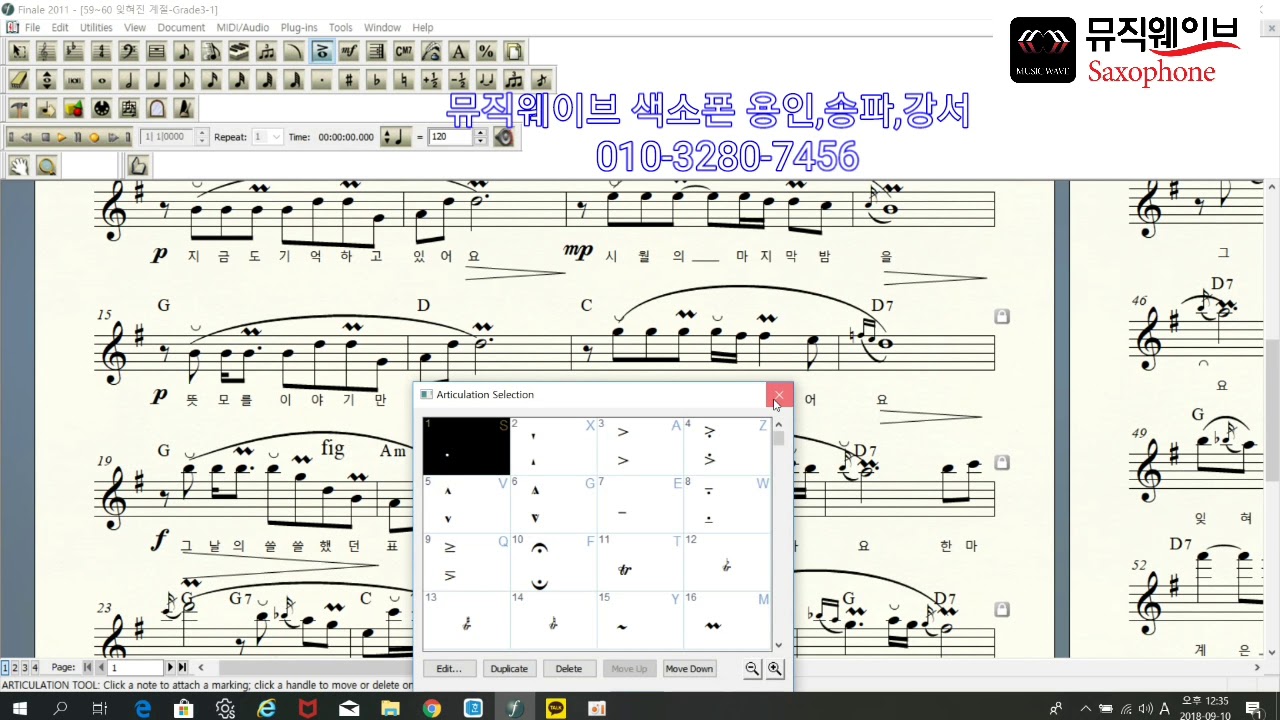
Task: Select the Tempo metronome tool
Action: [x=184, y=109]
